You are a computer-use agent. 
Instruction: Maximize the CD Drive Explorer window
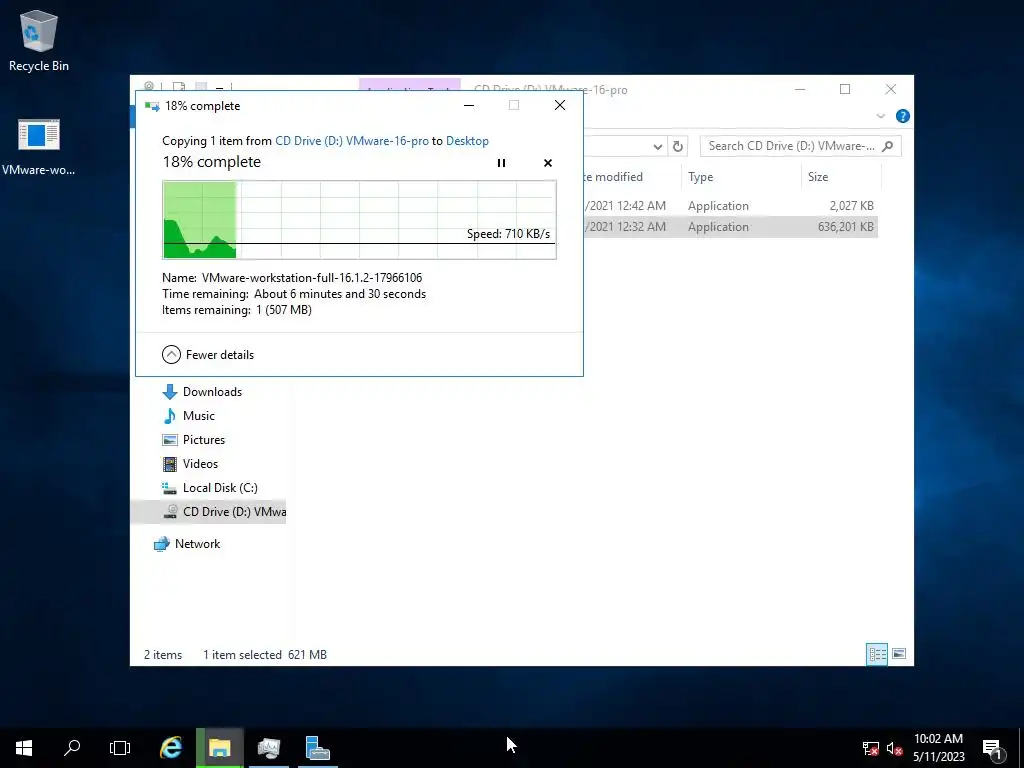point(845,89)
